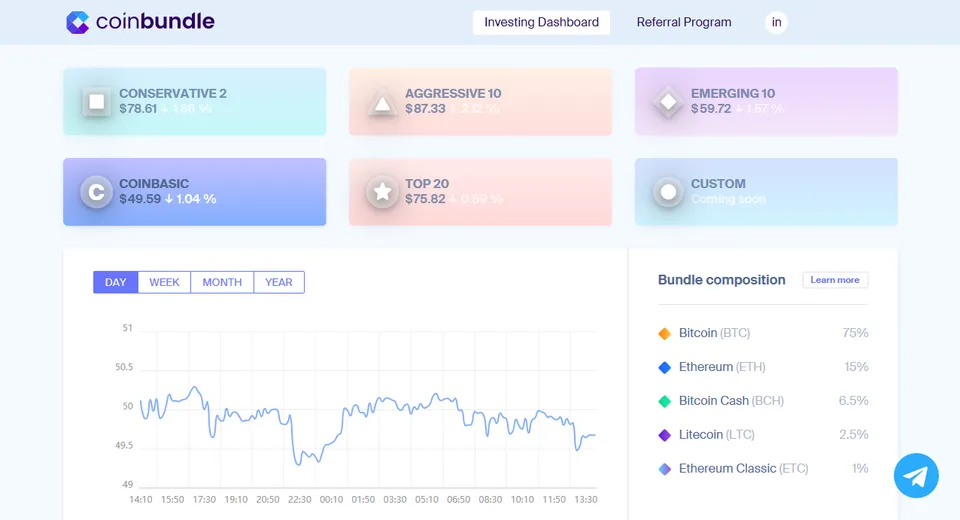Click the 15% Ethereum allocation value
The image size is (960, 520).
click(x=857, y=367)
